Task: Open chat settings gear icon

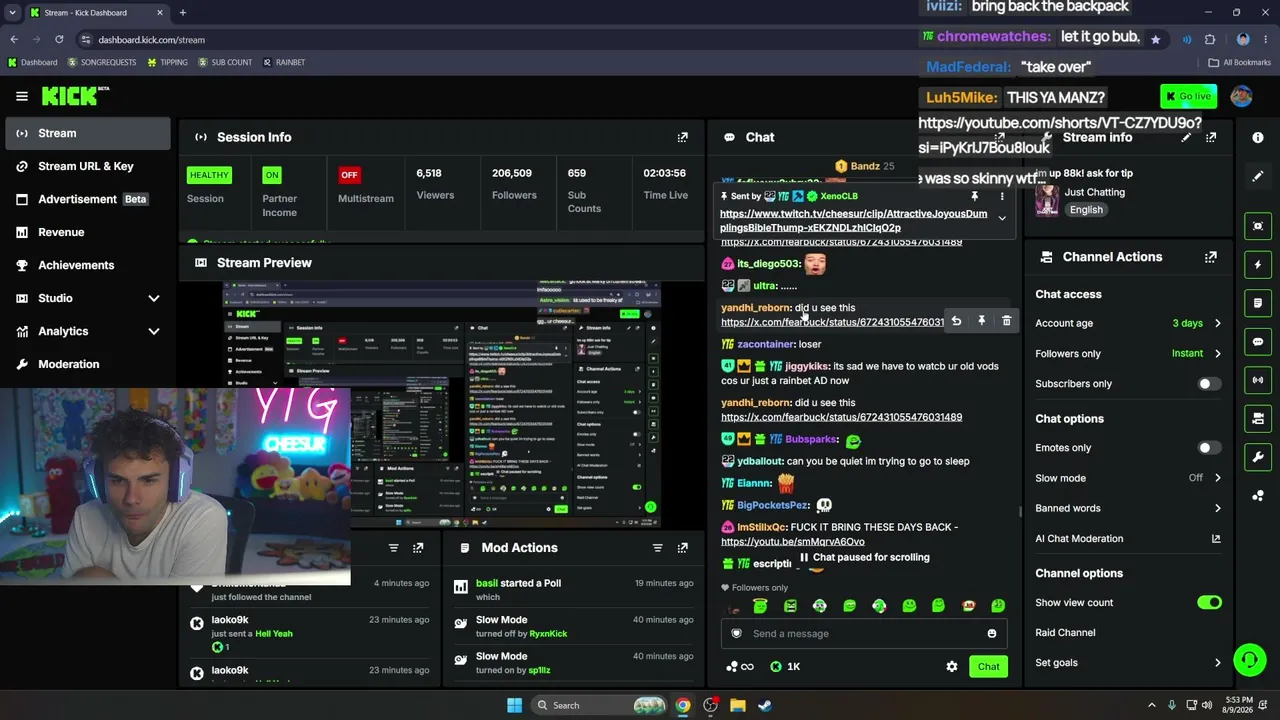Action: tap(952, 667)
